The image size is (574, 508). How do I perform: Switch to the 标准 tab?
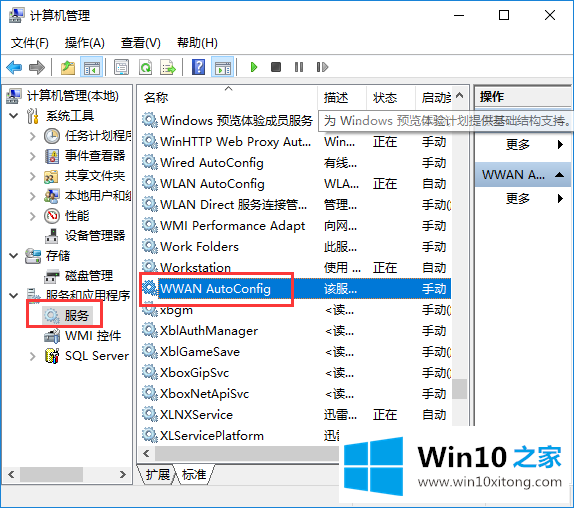click(194, 475)
